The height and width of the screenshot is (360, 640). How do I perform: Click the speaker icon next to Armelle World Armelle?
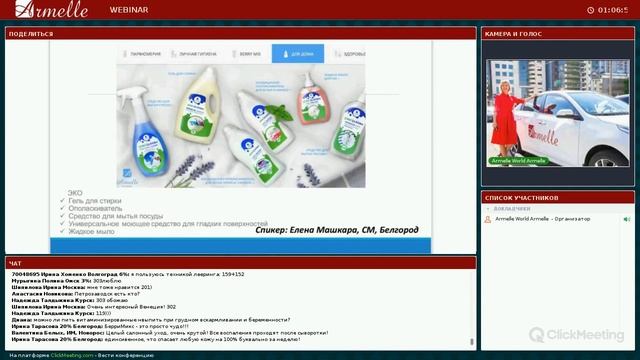pyautogui.click(x=627, y=219)
